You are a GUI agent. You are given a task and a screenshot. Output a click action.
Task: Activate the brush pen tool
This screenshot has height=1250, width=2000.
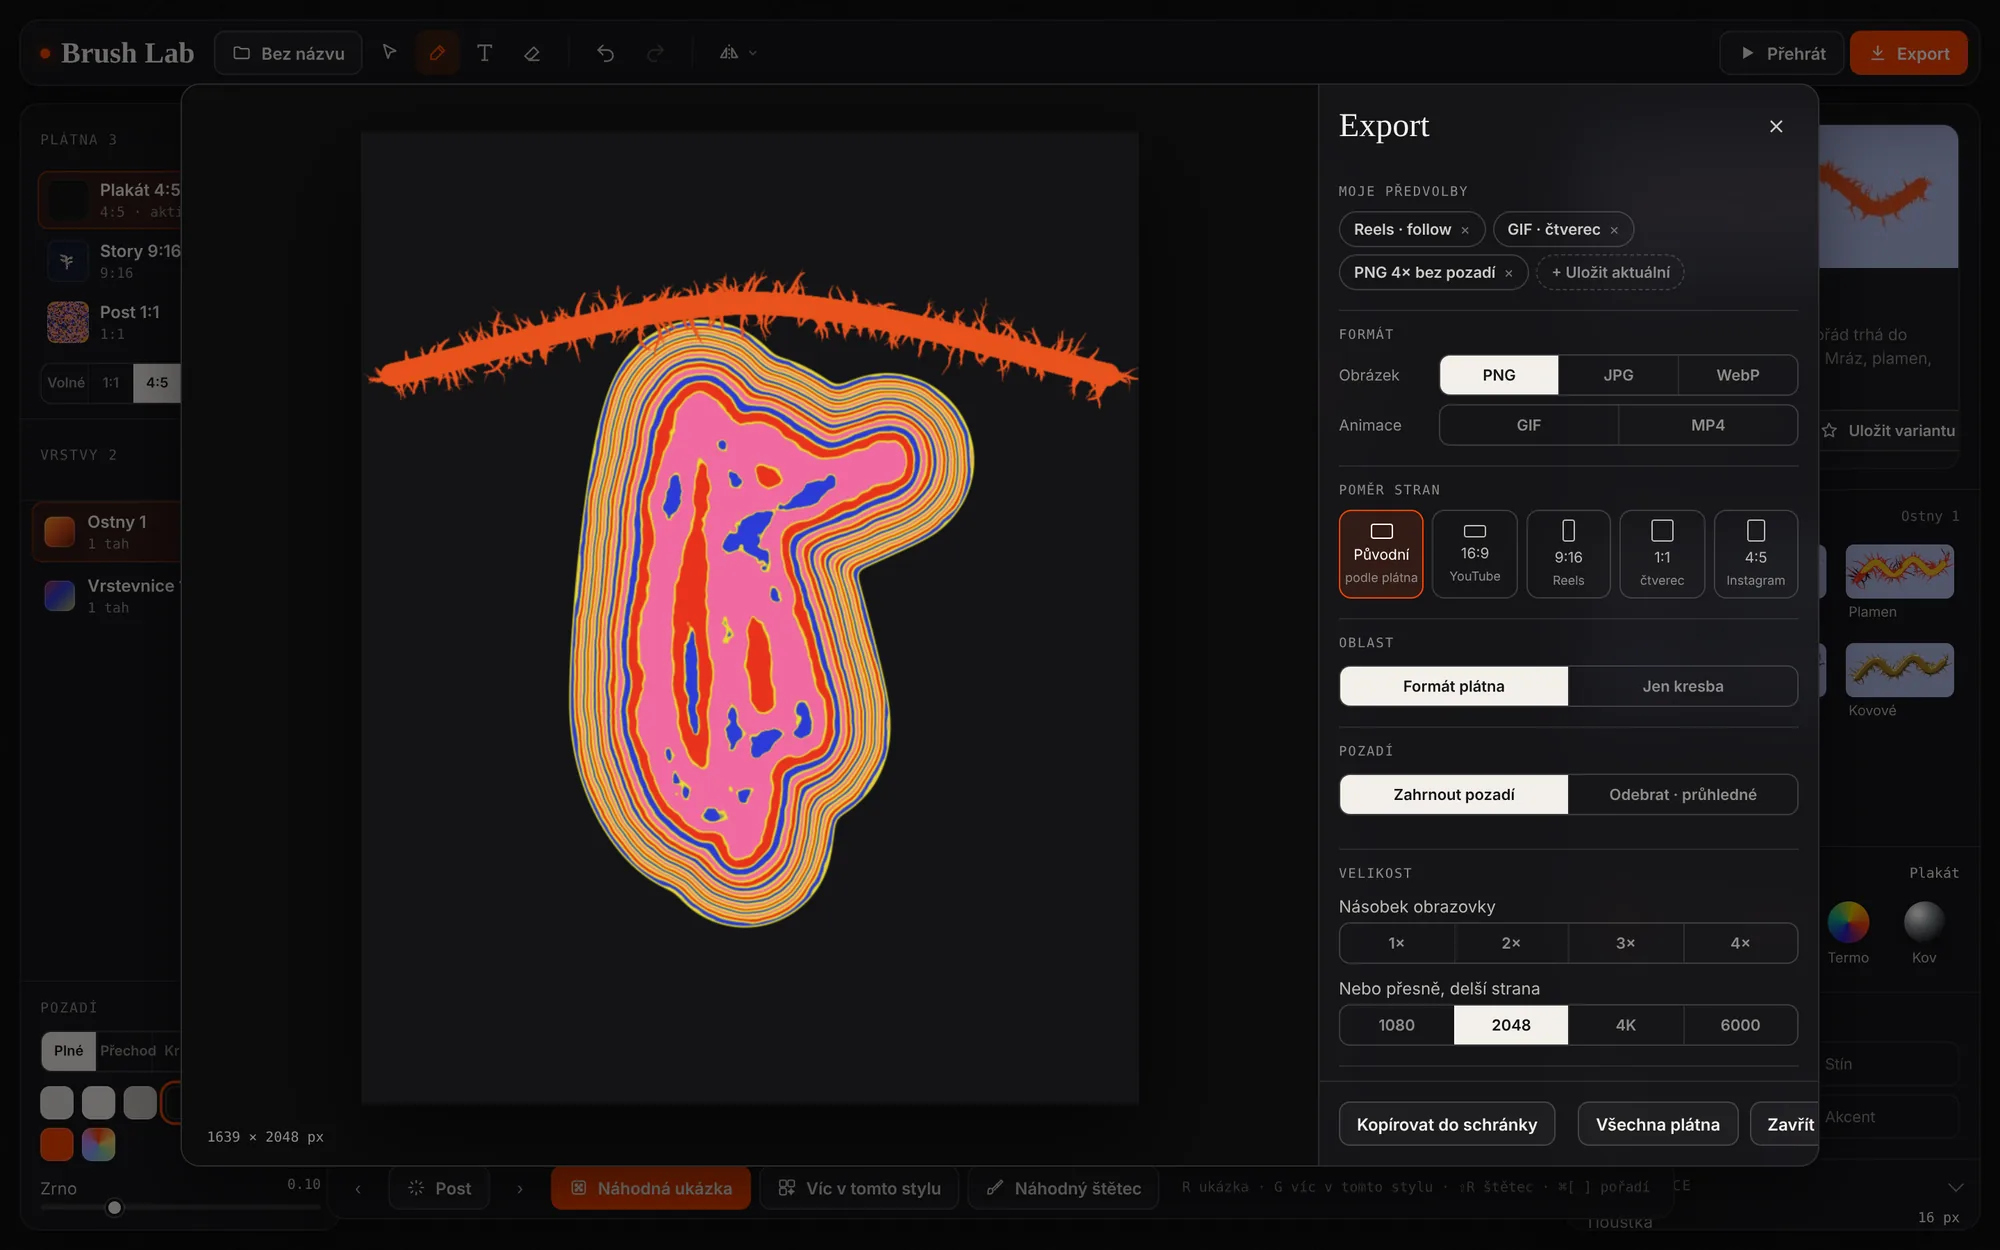point(437,52)
